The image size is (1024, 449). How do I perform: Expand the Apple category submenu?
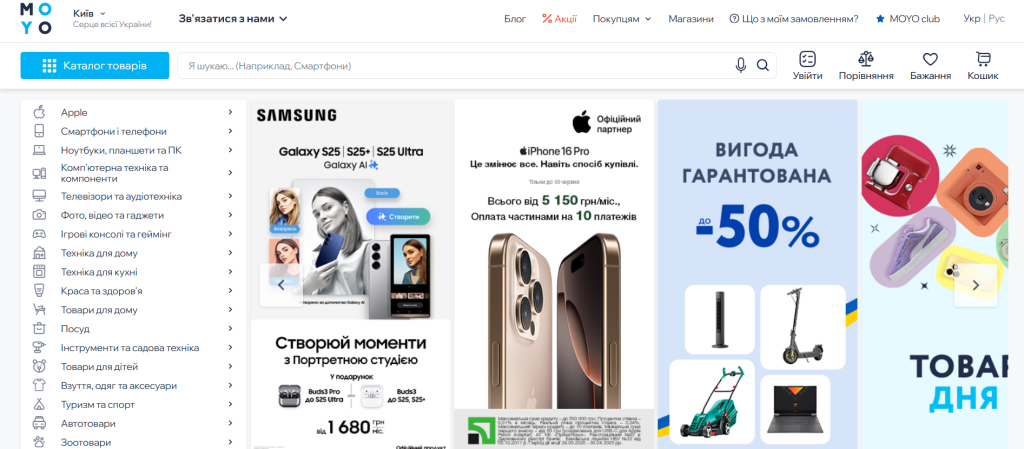(134, 112)
